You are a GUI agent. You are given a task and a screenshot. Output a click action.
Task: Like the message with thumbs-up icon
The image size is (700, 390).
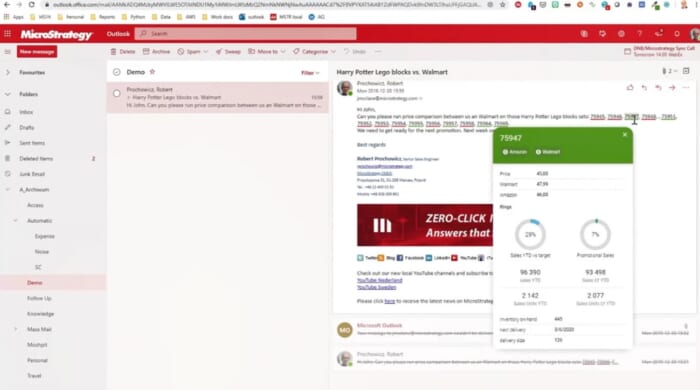point(630,88)
